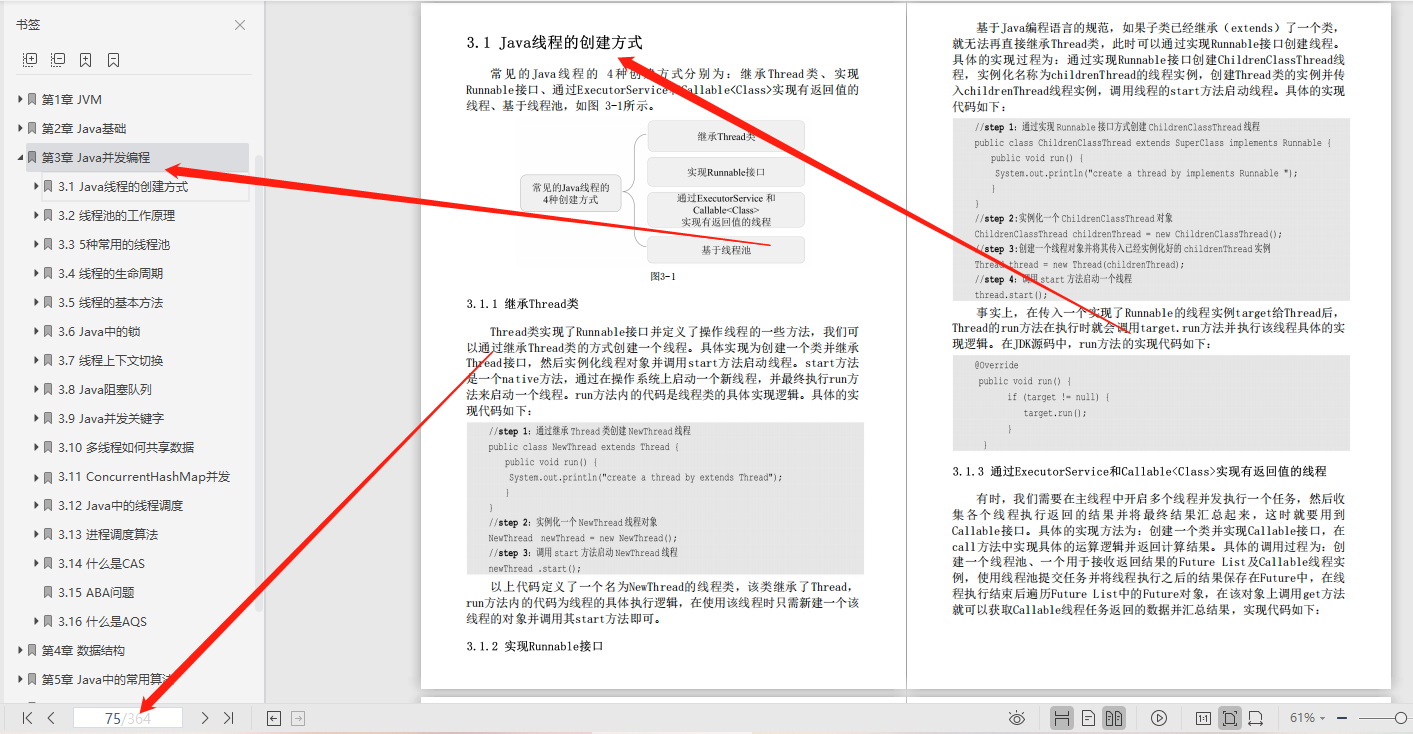Image resolution: width=1413 pixels, height=734 pixels.
Task: Jump to 3.2 线程池的工作原理
Action: [116, 216]
